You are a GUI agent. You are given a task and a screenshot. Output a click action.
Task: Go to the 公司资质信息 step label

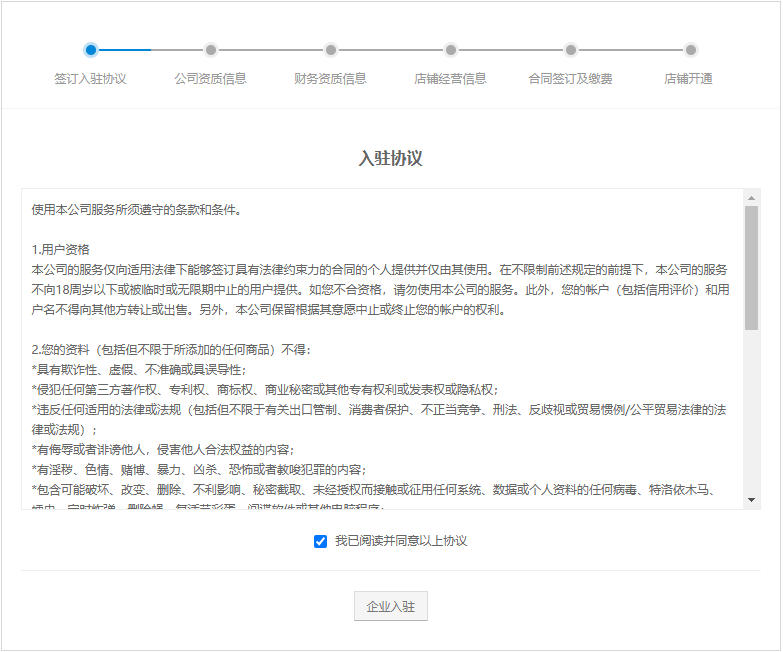pos(211,79)
